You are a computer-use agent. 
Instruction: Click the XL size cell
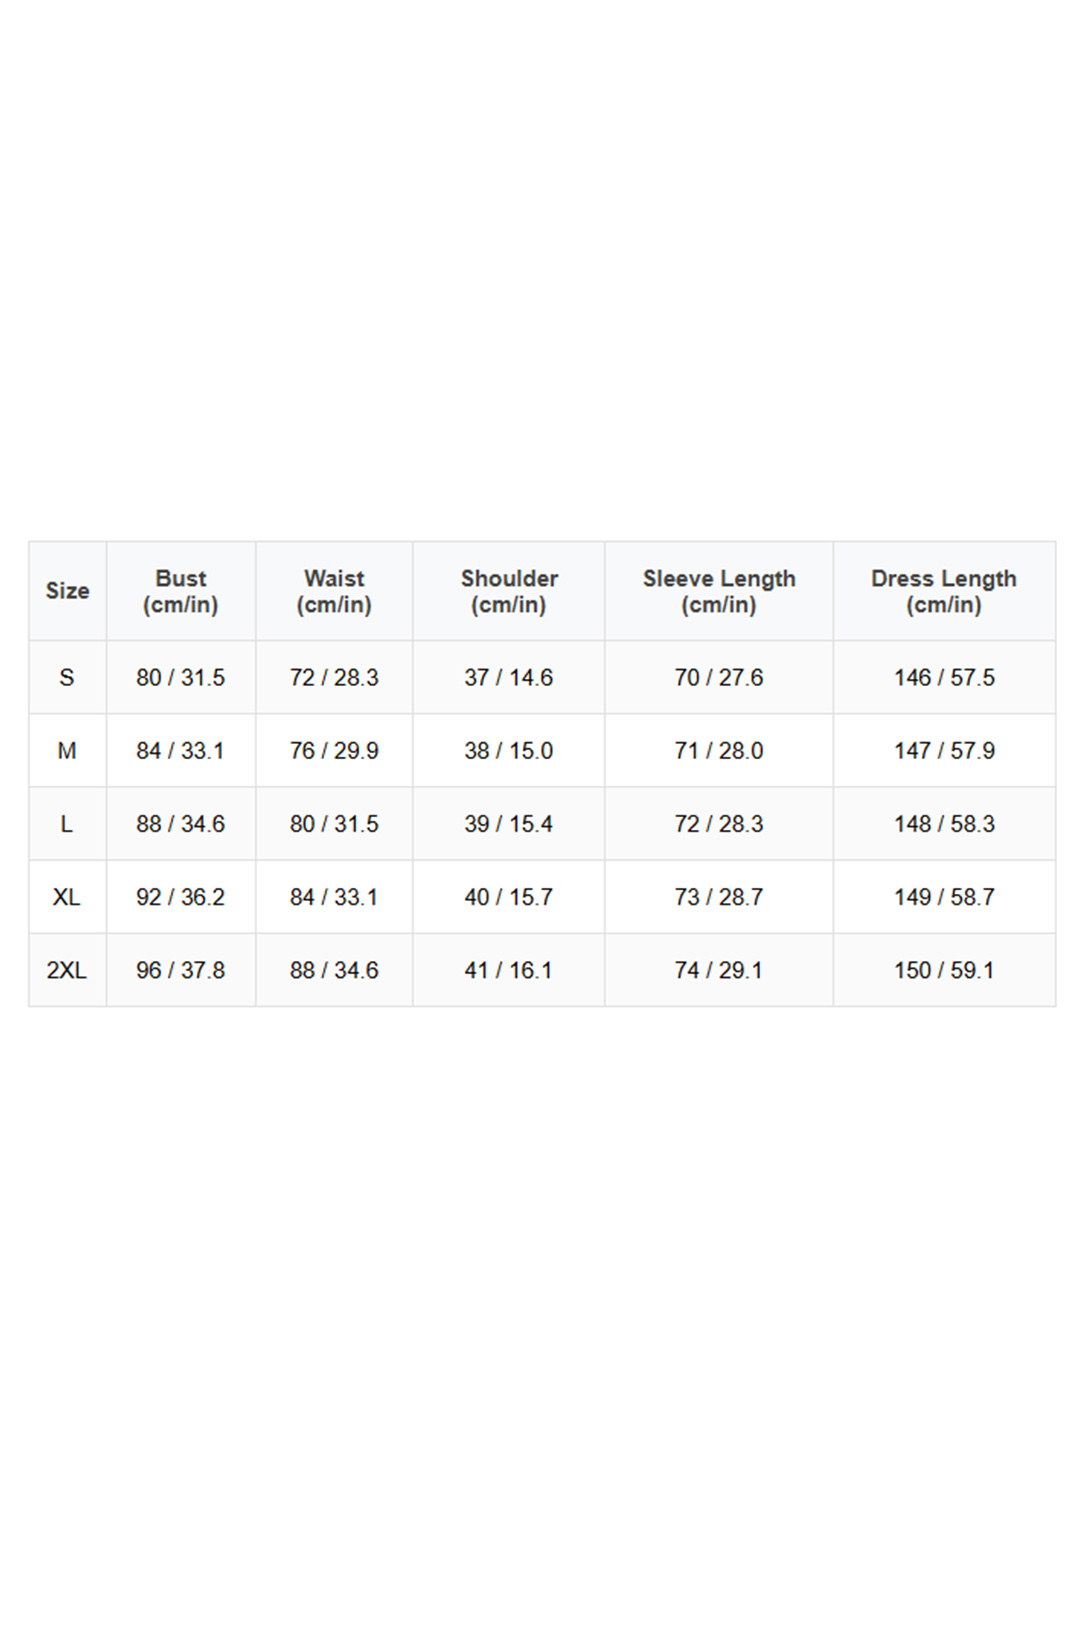[67, 897]
